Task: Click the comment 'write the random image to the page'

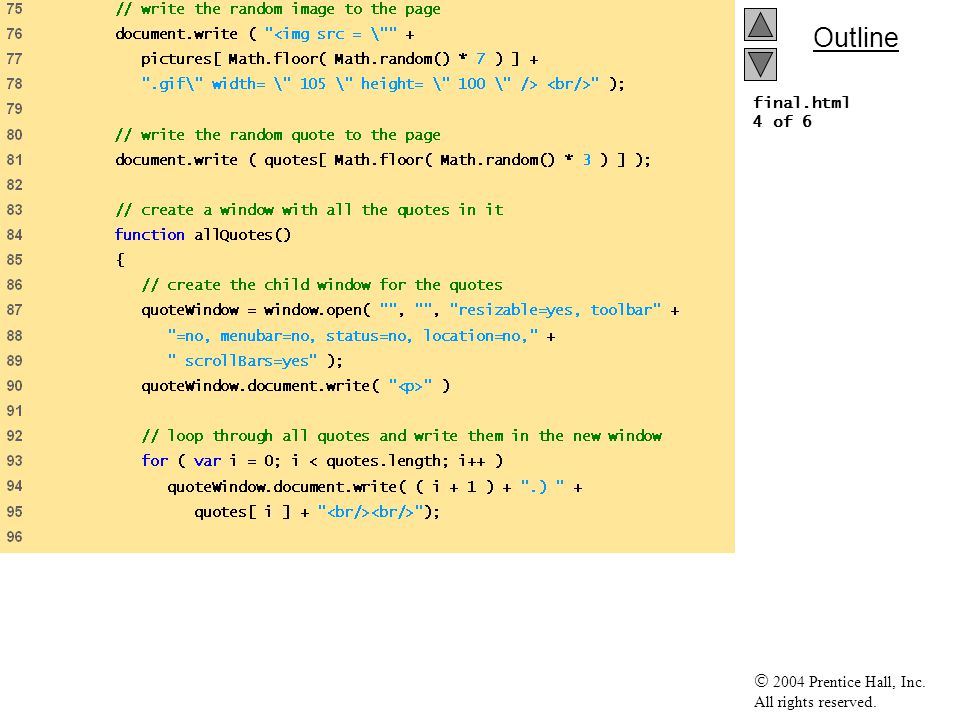Action: (x=278, y=9)
